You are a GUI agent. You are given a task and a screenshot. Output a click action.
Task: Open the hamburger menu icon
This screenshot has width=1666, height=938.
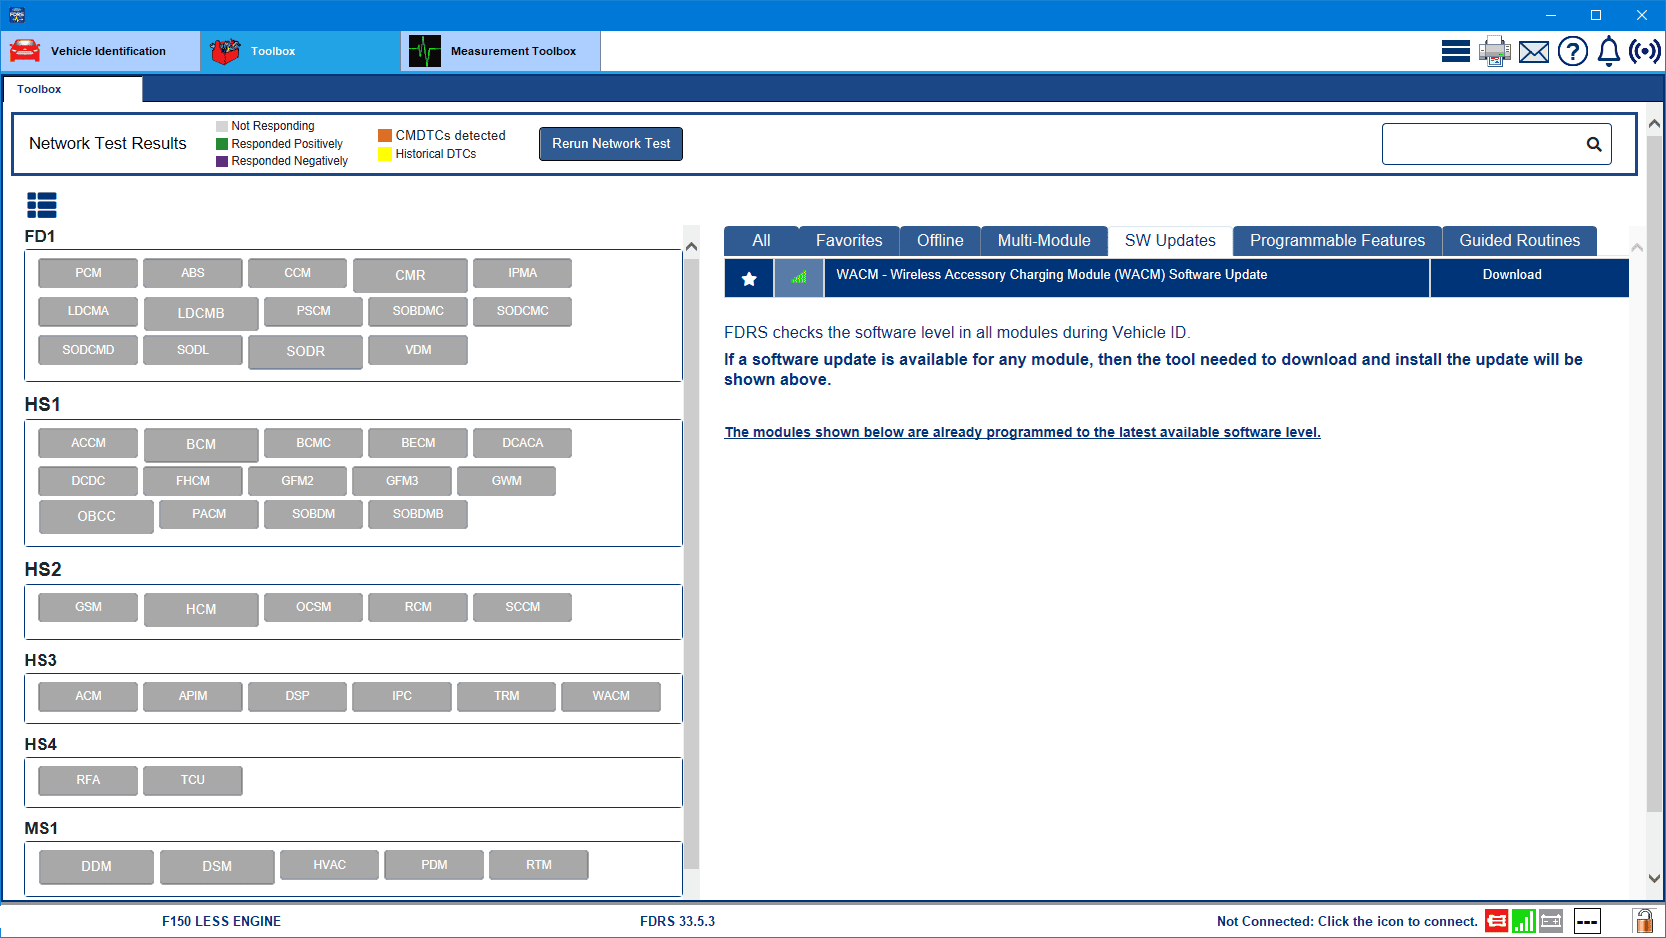coord(1455,51)
